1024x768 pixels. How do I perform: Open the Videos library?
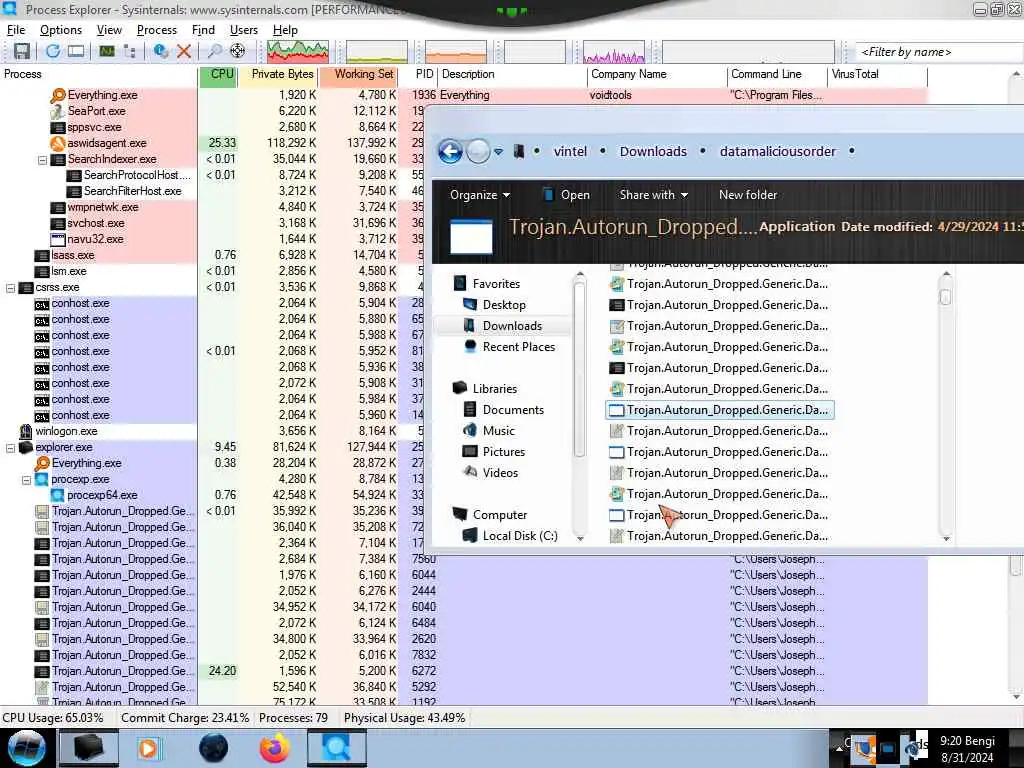tap(500, 472)
